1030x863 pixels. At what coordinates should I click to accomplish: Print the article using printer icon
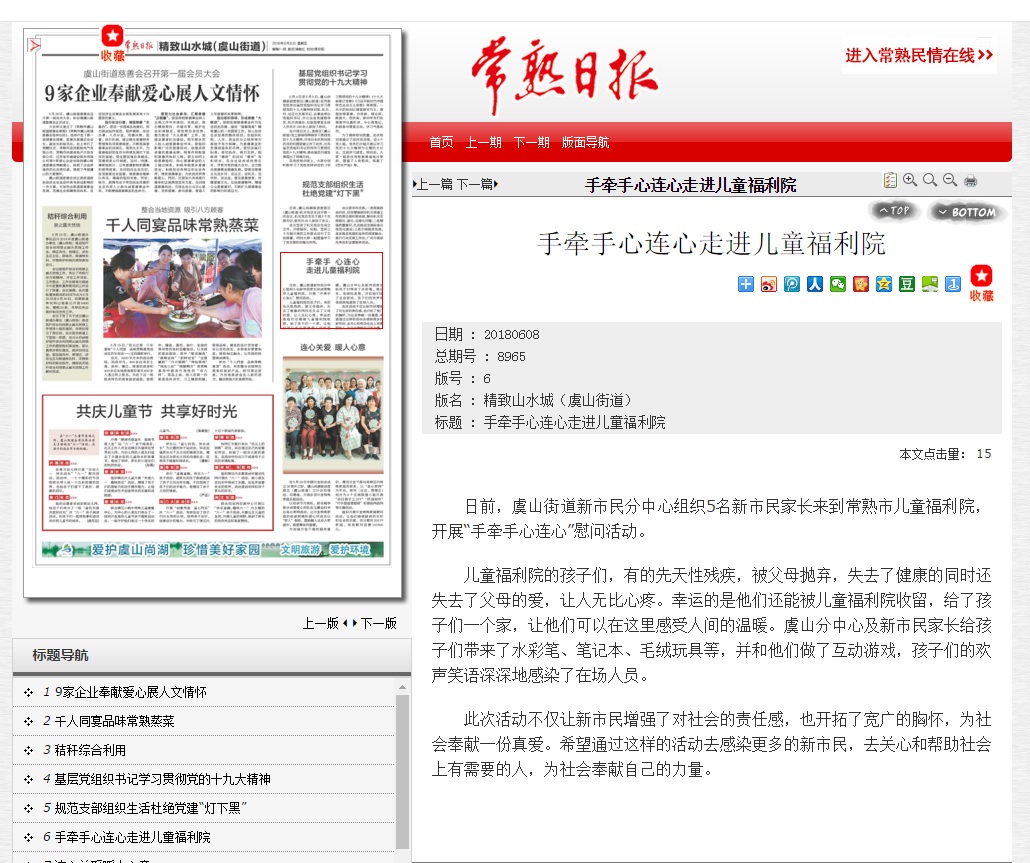pos(970,181)
